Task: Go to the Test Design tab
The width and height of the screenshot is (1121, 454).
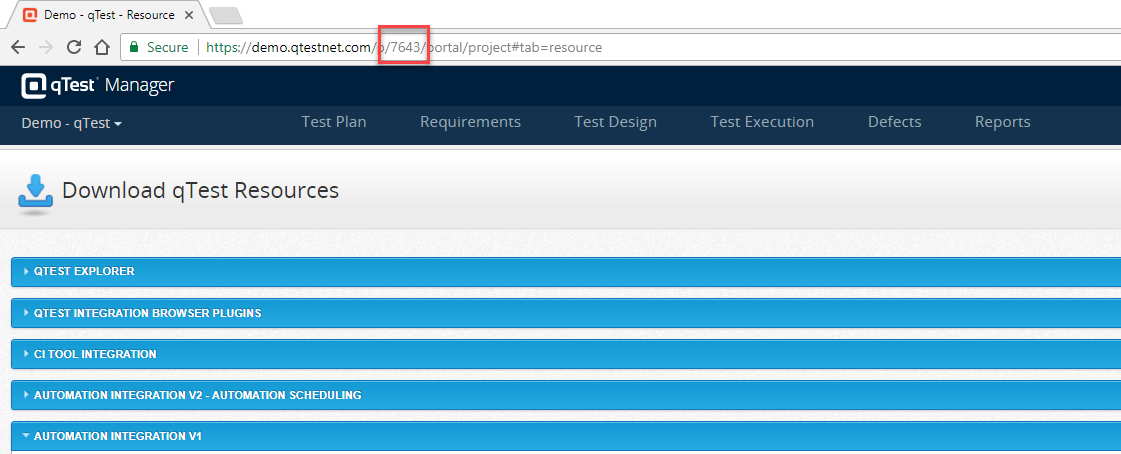Action: pos(615,122)
